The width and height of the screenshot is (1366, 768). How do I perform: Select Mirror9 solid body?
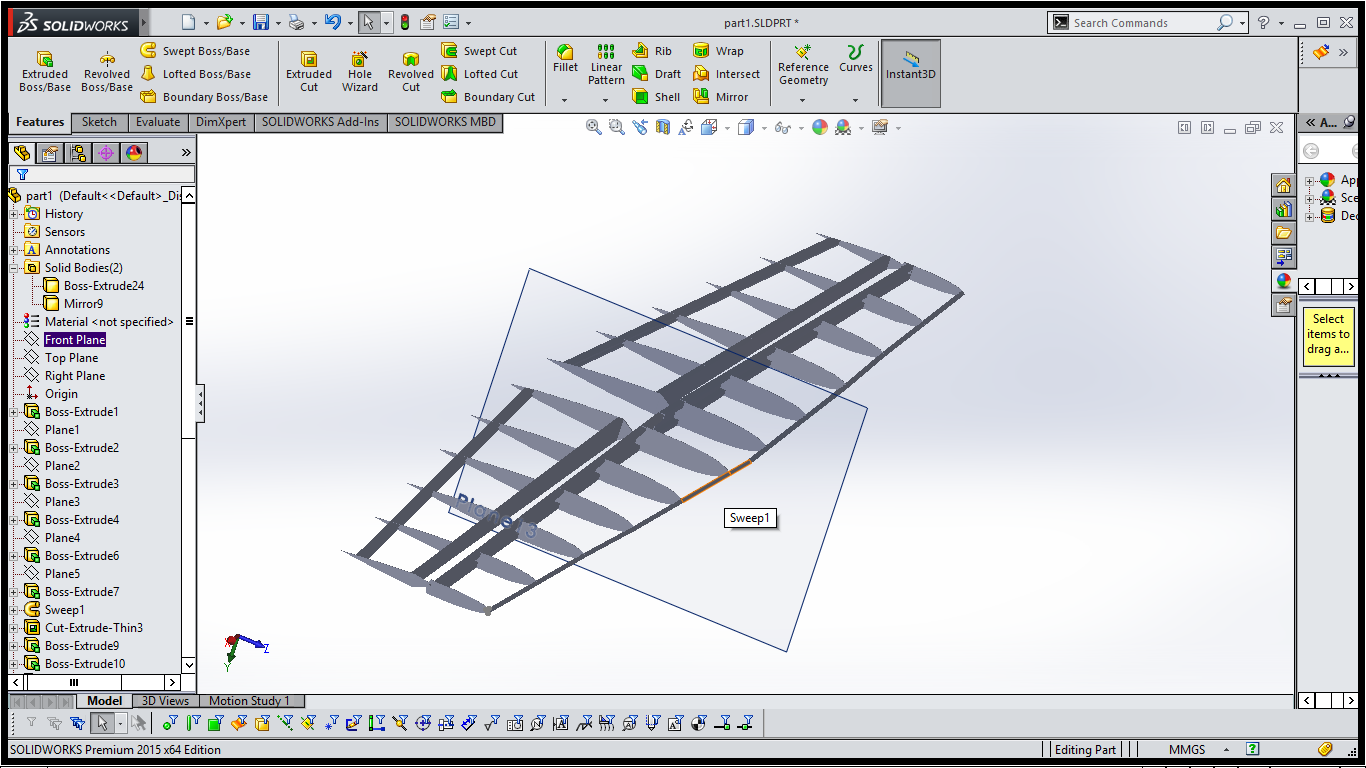(x=83, y=304)
